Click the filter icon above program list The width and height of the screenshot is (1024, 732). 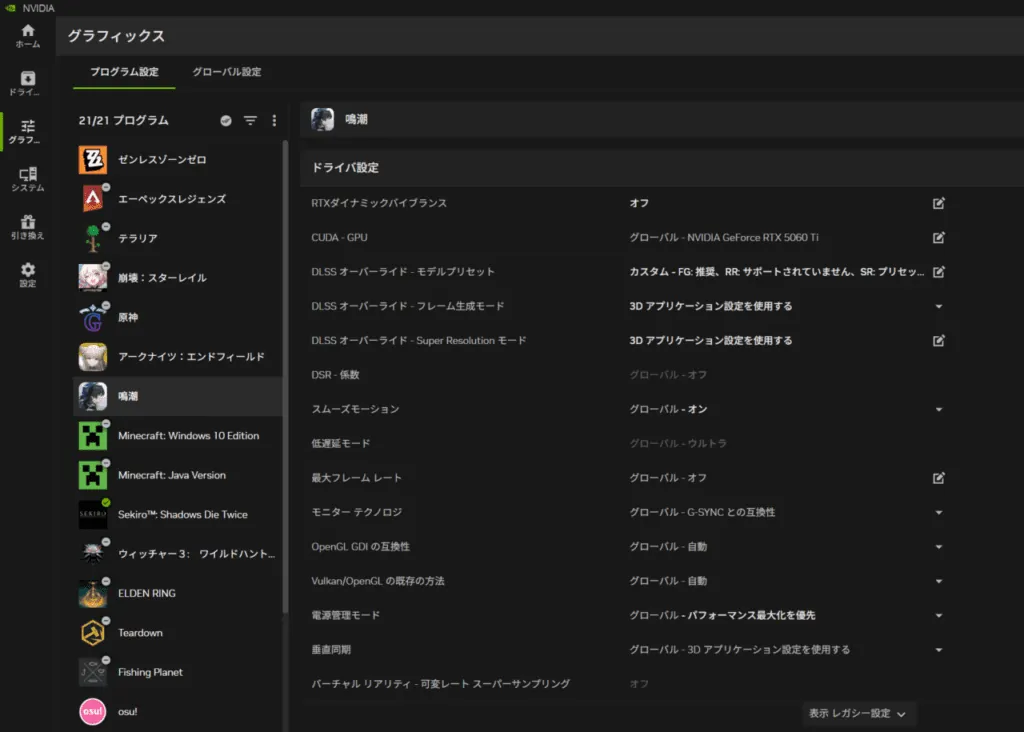coord(250,120)
